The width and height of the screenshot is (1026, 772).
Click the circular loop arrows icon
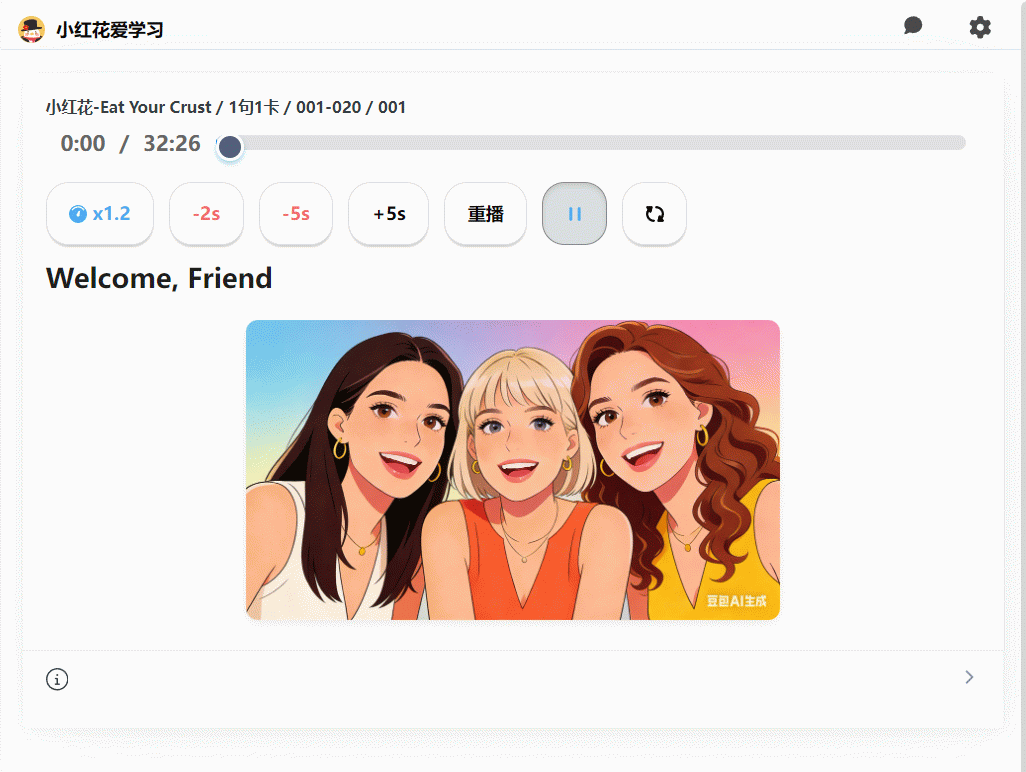coord(654,214)
